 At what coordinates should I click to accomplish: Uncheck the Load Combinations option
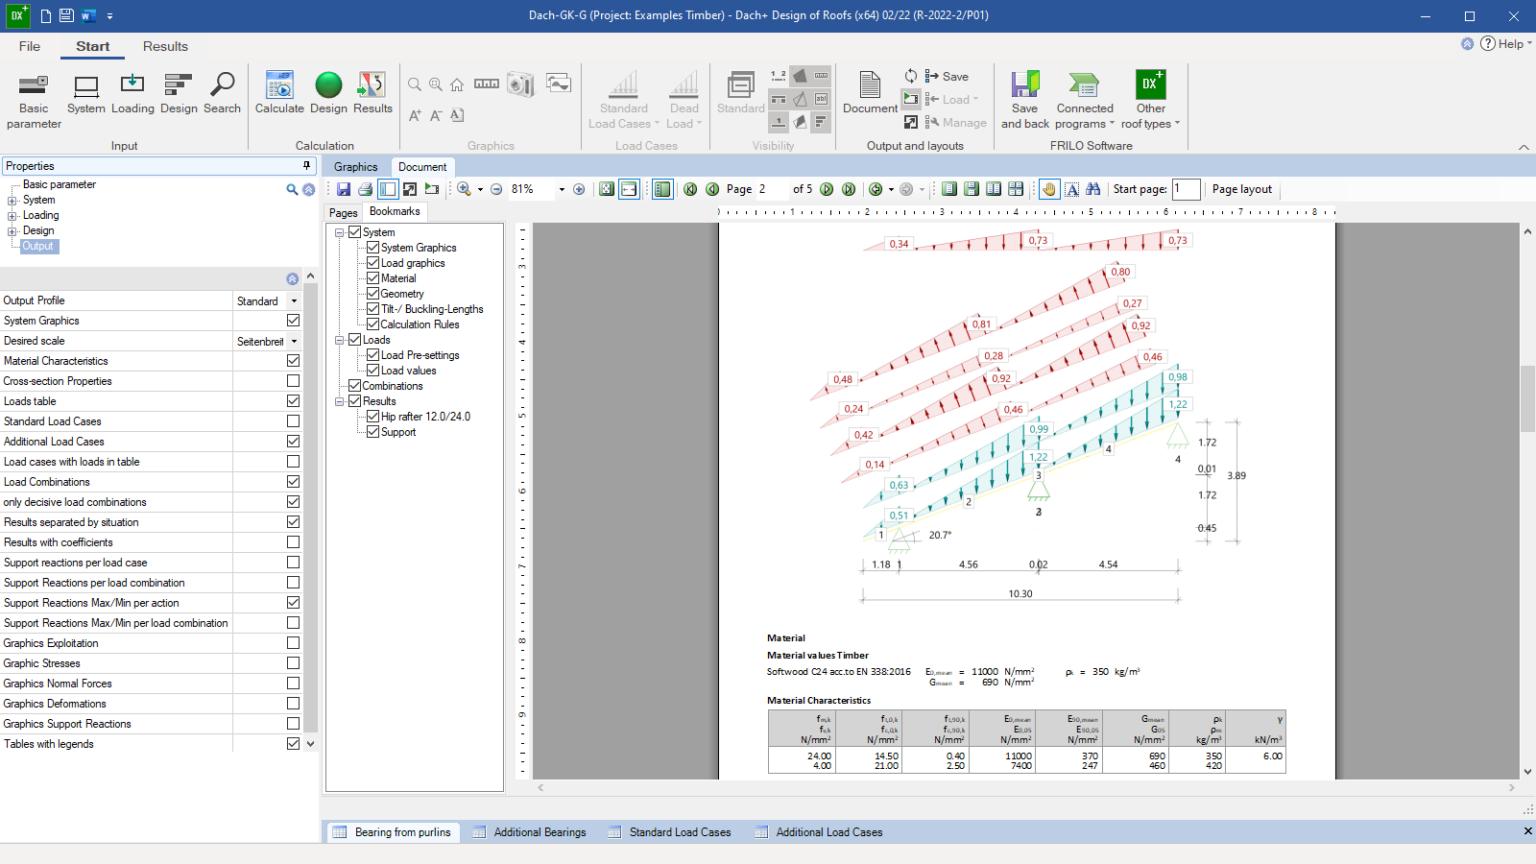(293, 482)
